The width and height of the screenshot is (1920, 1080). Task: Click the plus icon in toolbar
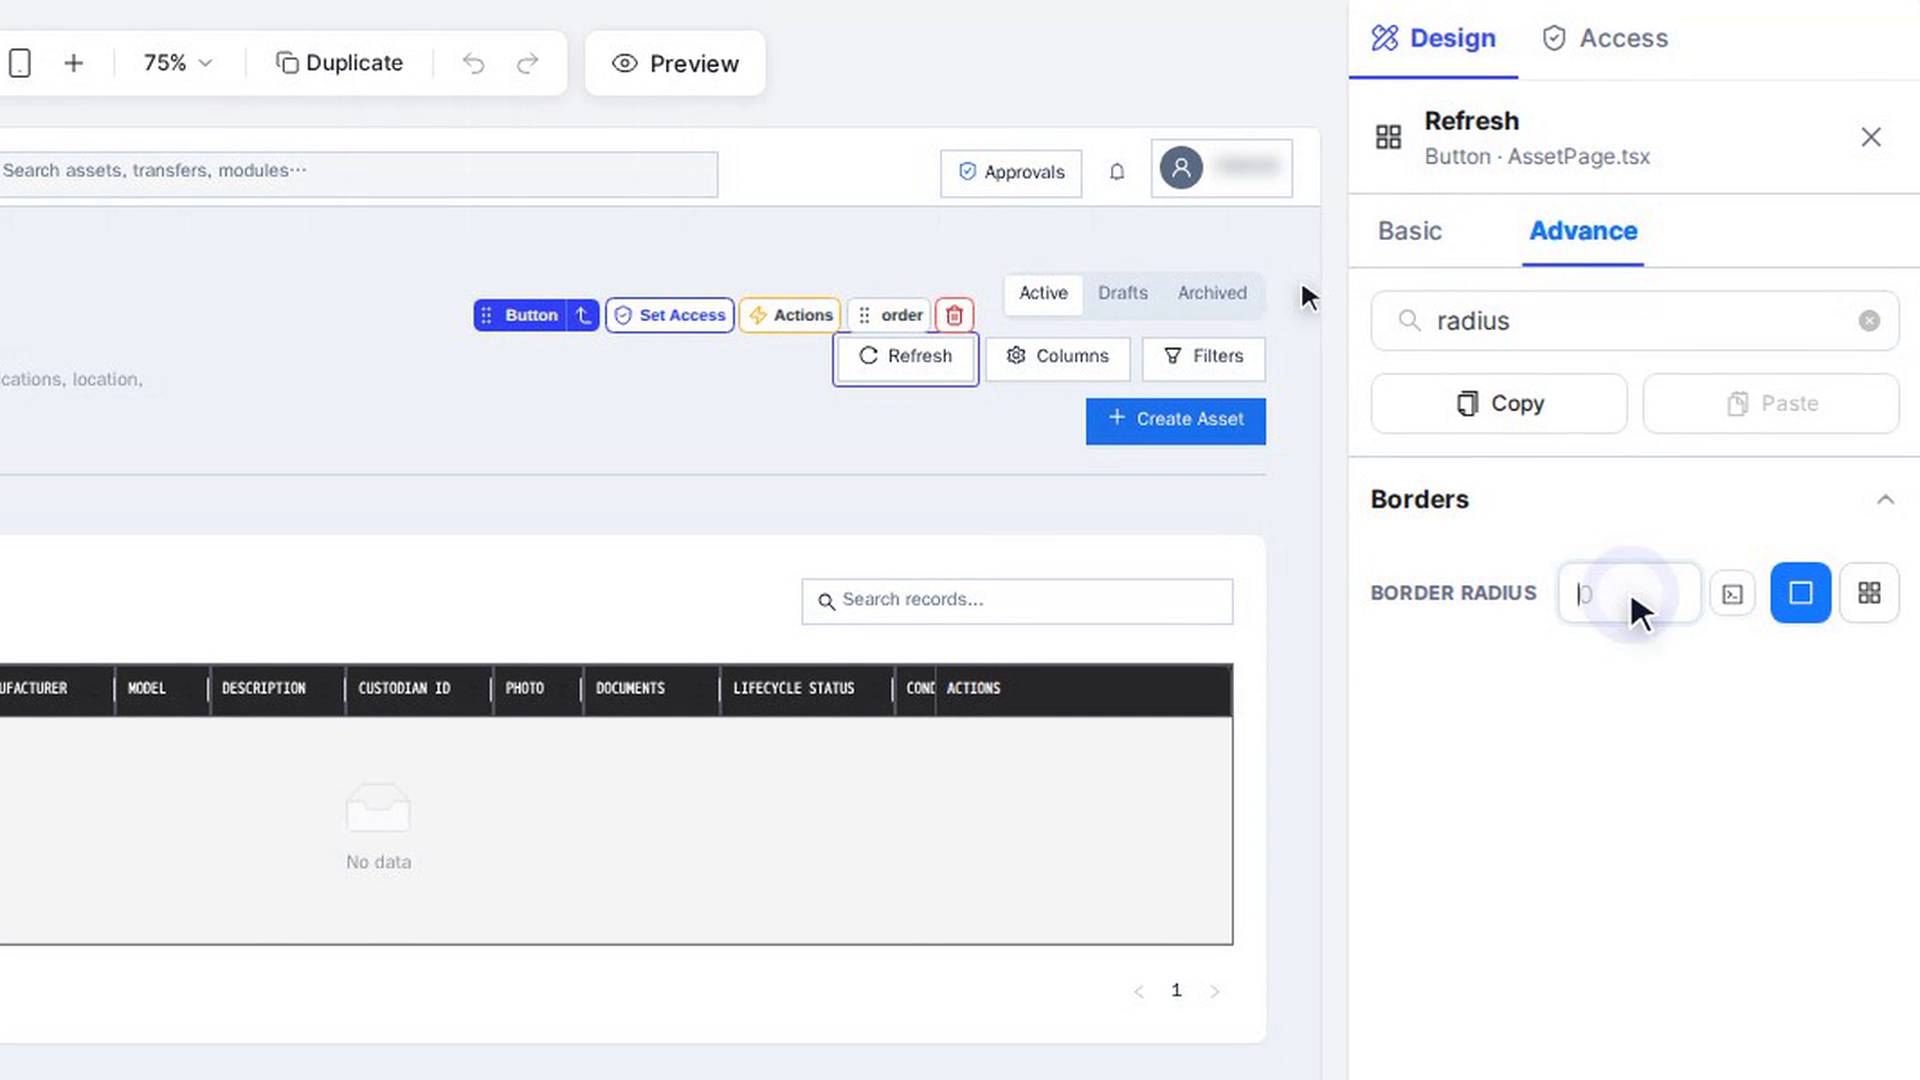pos(73,63)
